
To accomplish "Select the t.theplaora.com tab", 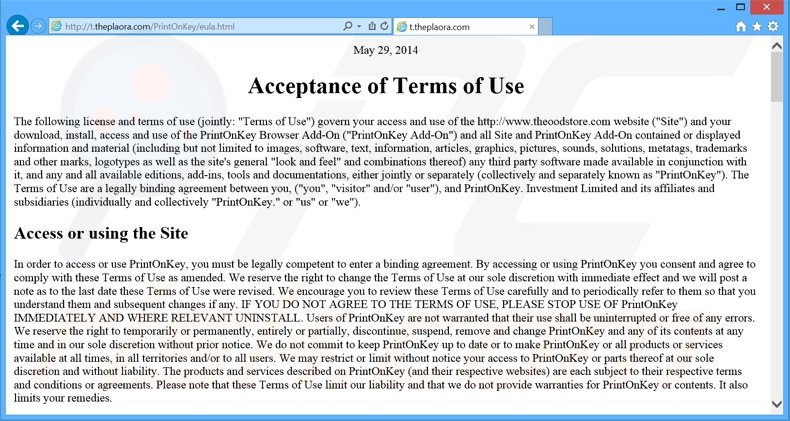I will 466,27.
